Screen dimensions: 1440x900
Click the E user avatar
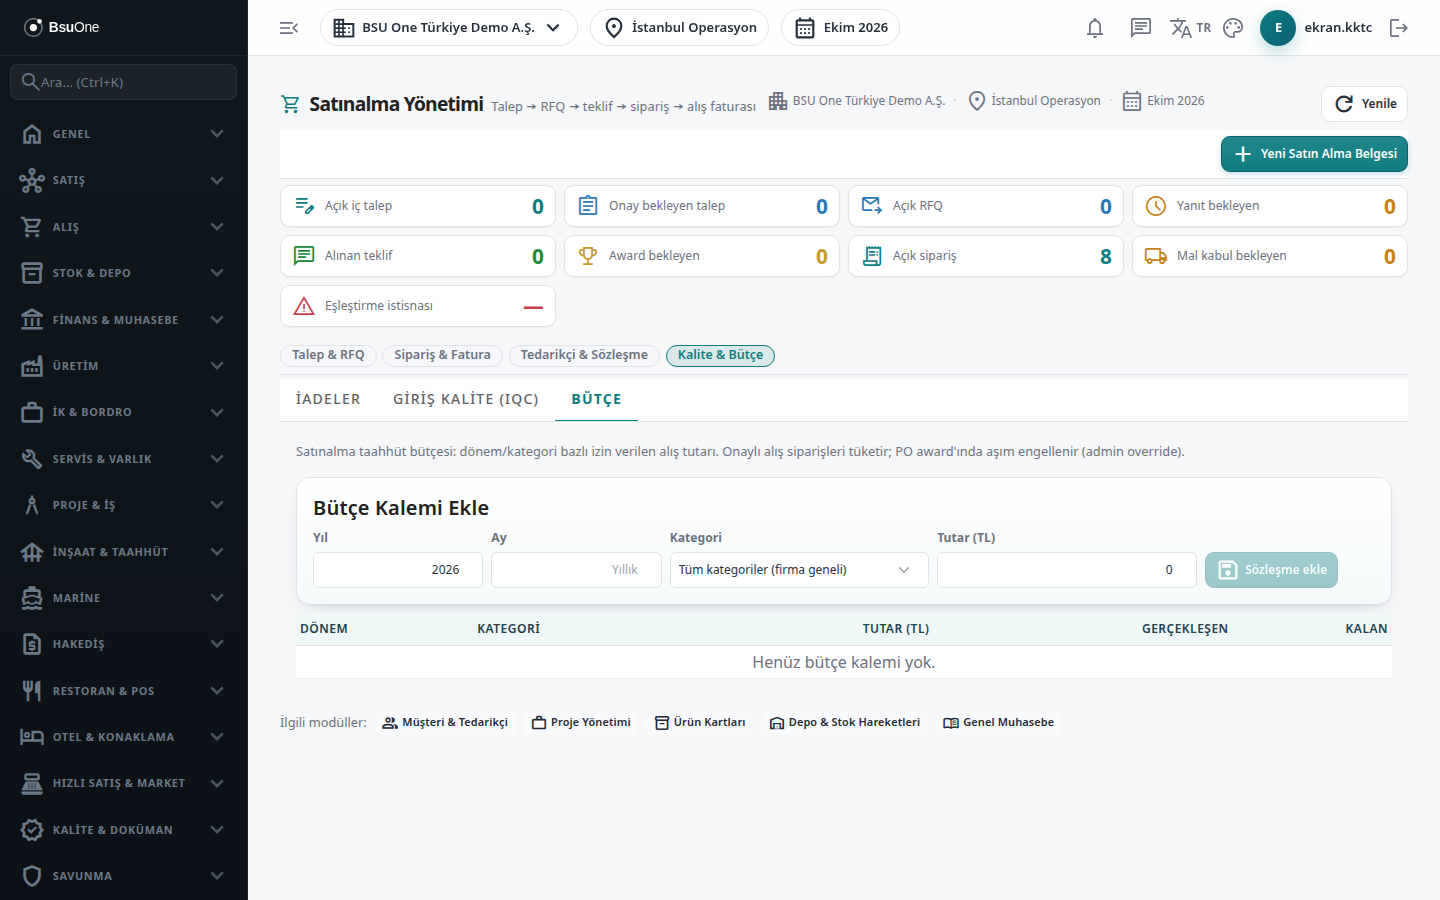(1278, 28)
